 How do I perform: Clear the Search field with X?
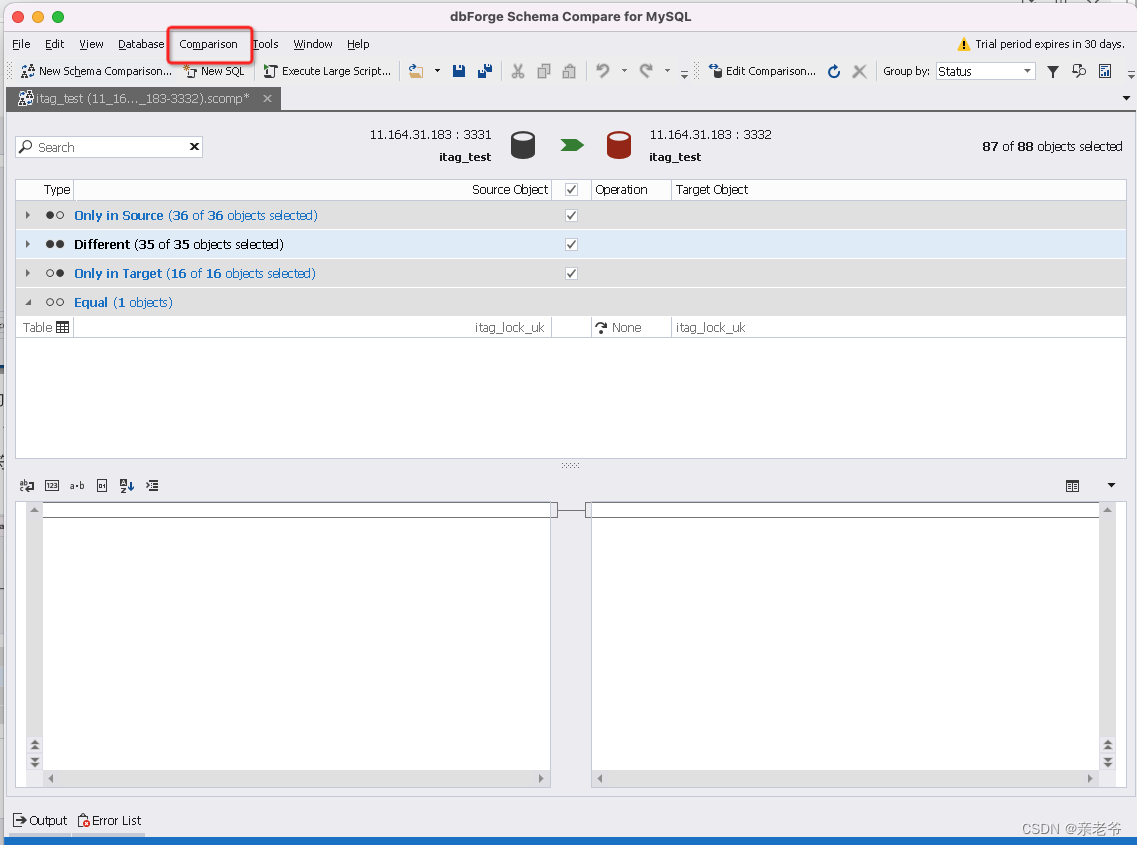194,147
